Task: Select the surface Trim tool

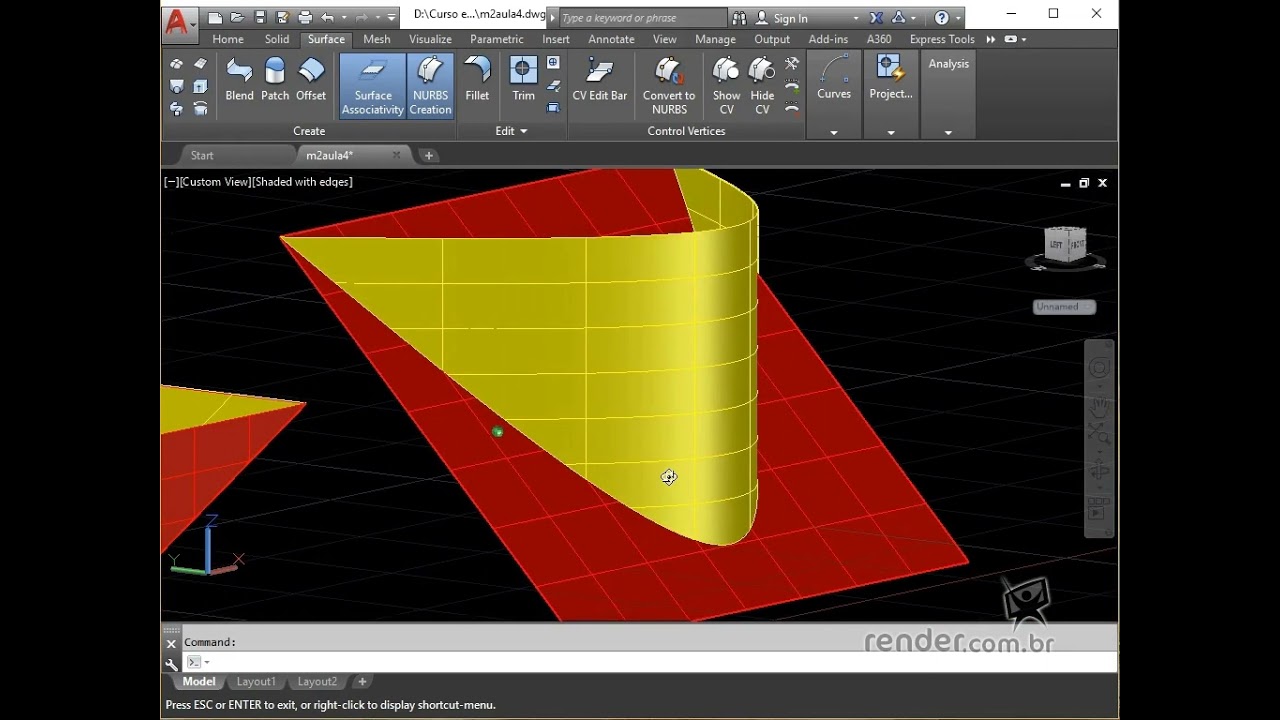Action: pos(523,79)
